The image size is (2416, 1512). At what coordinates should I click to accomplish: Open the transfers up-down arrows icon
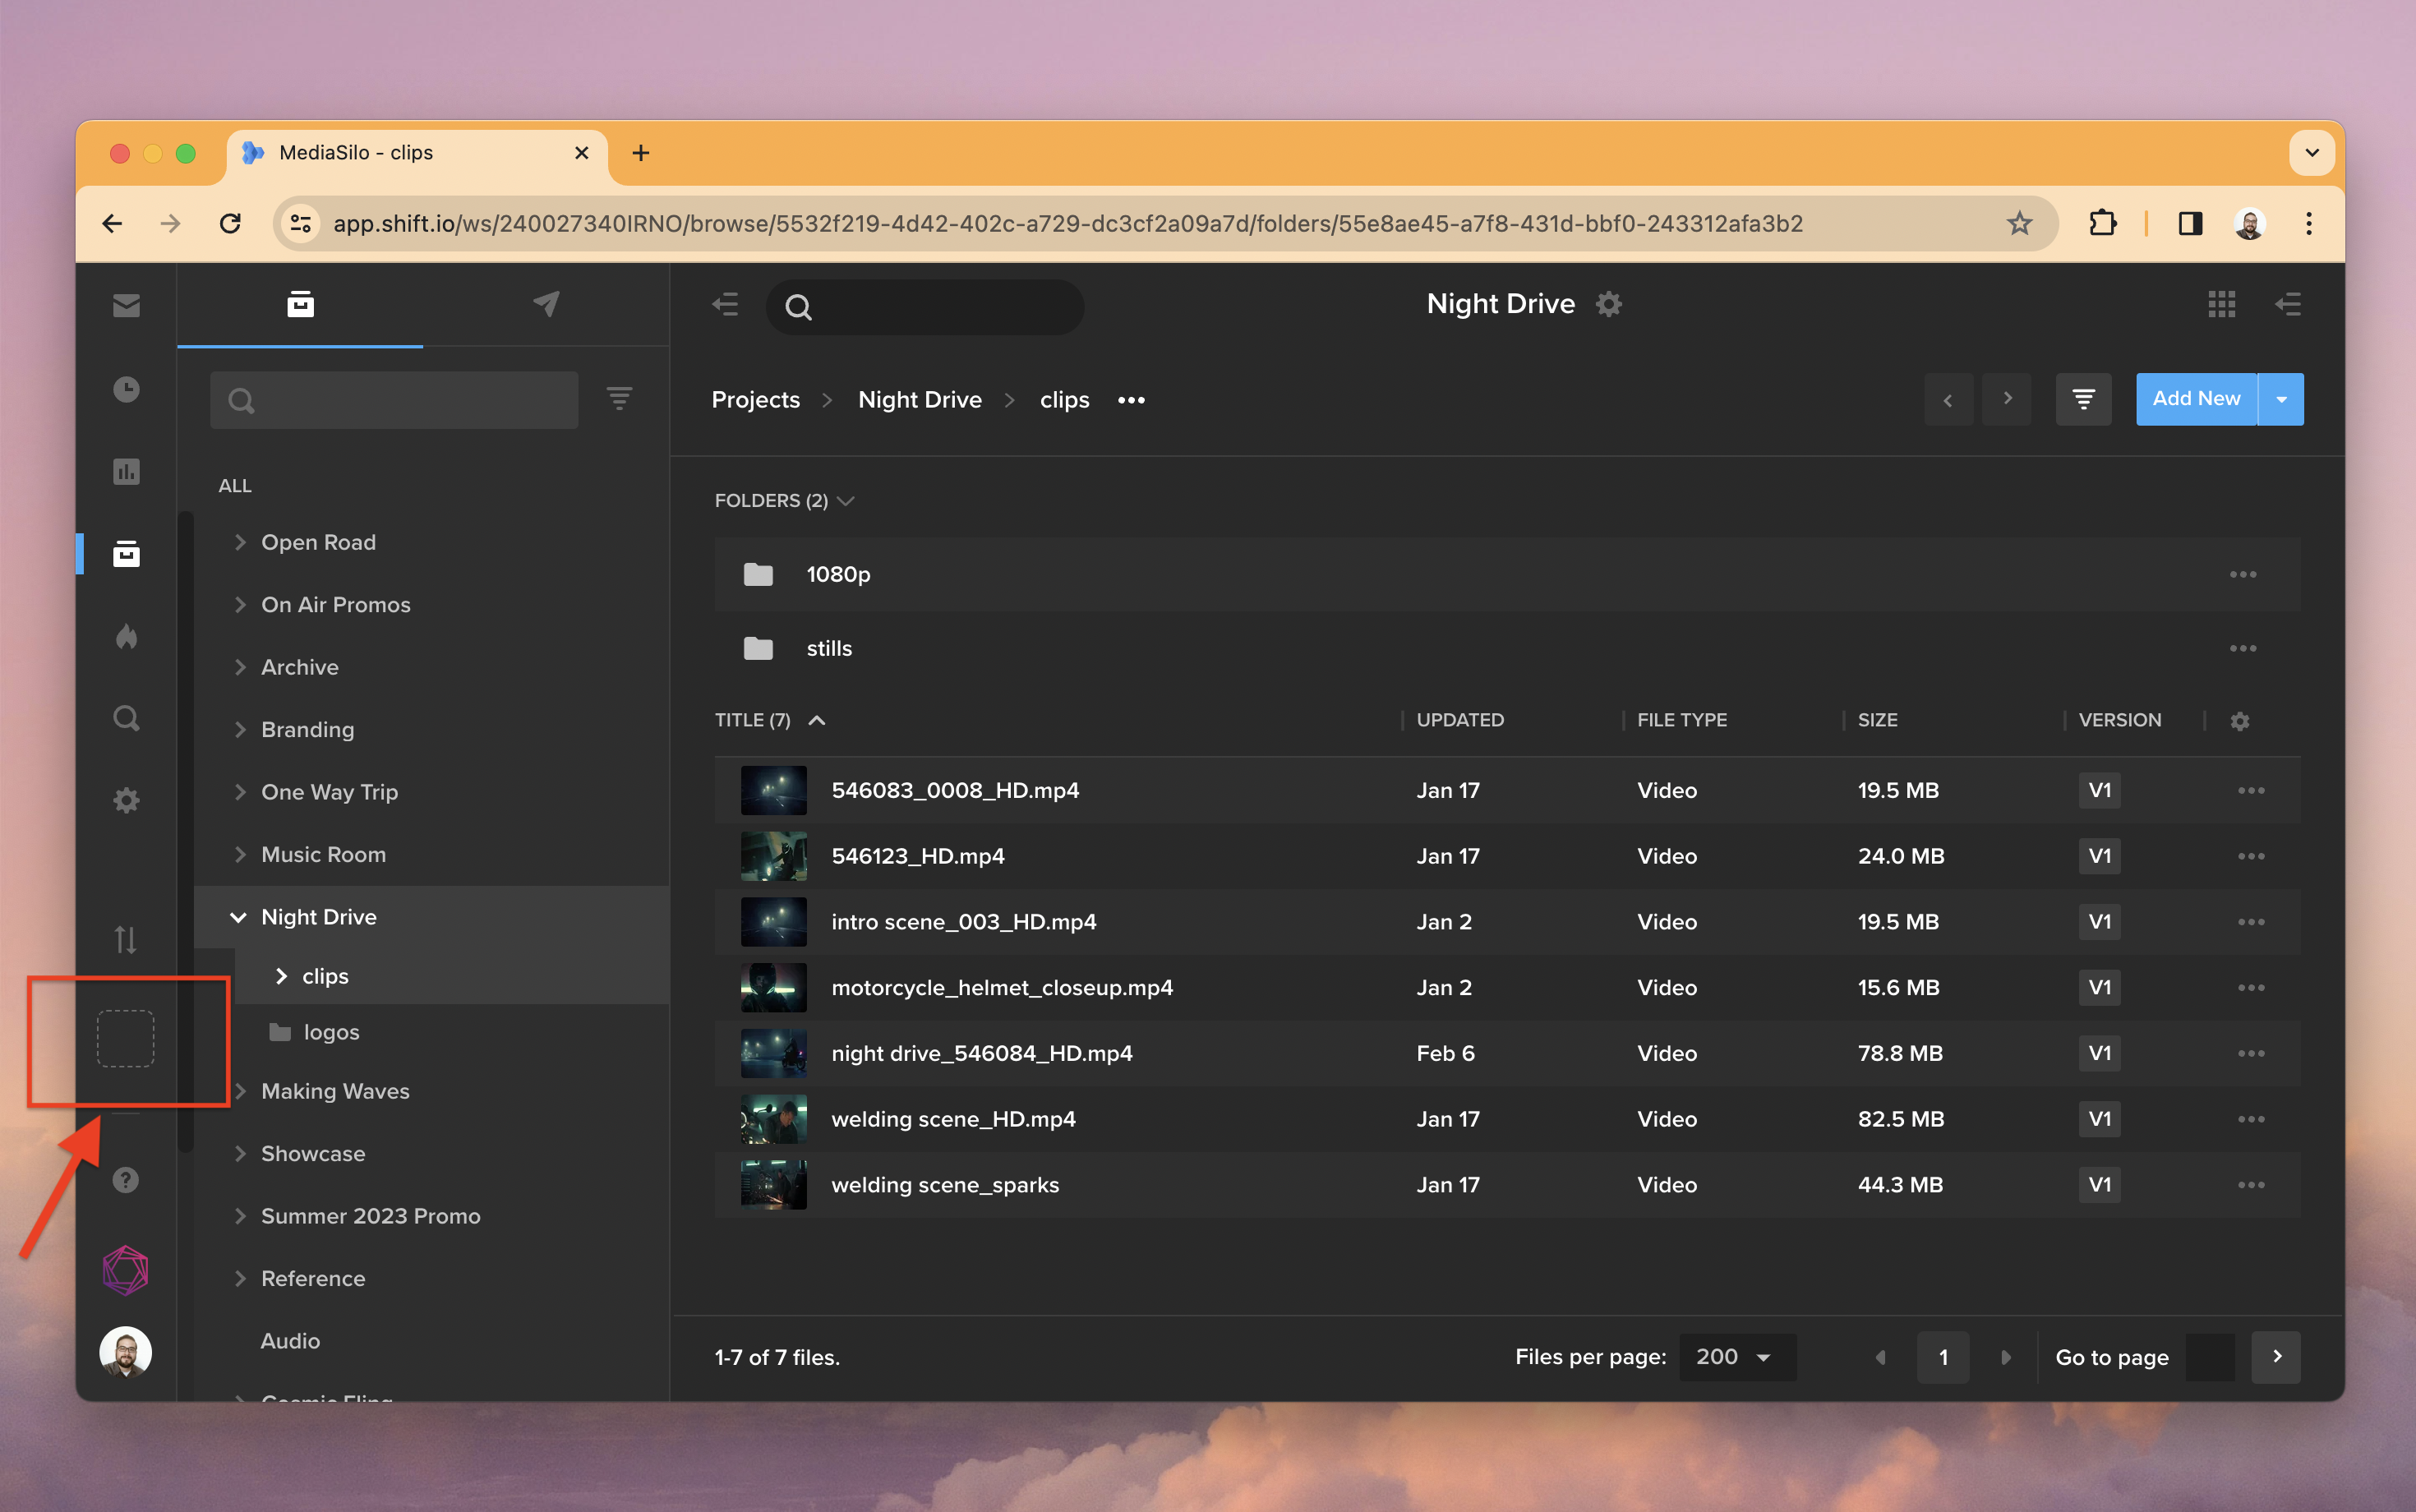126,939
